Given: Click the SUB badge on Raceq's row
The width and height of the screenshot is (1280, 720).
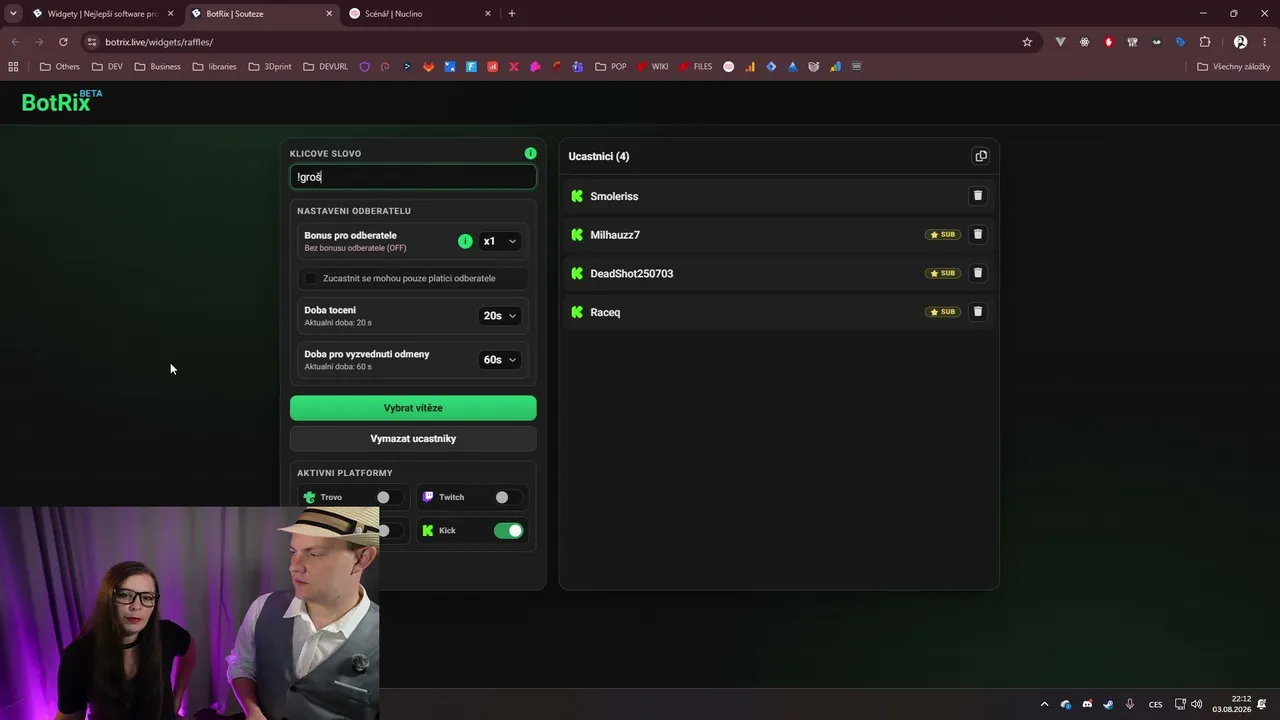Looking at the screenshot, I should tap(943, 312).
